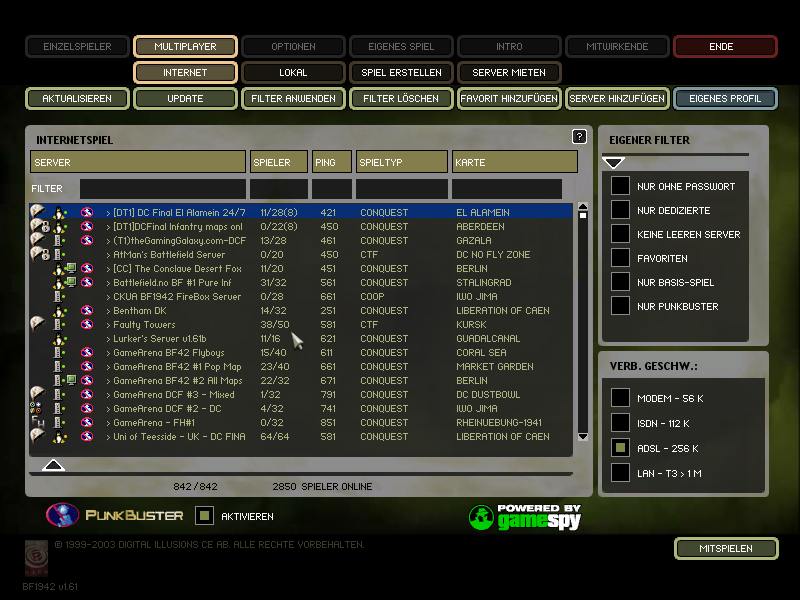Click the FH mod icon on GameArena FH#1 row
This screenshot has height=600, width=800.
37,422
